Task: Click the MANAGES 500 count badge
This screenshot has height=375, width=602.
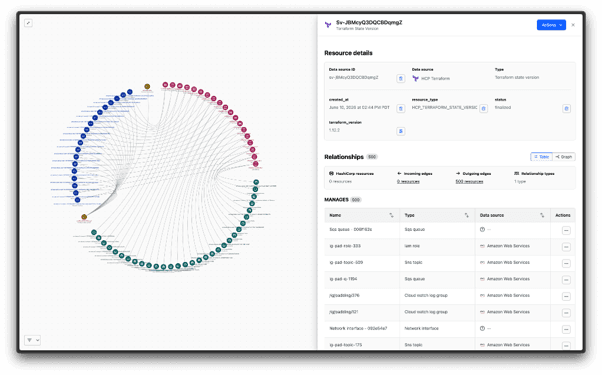Action: point(356,200)
